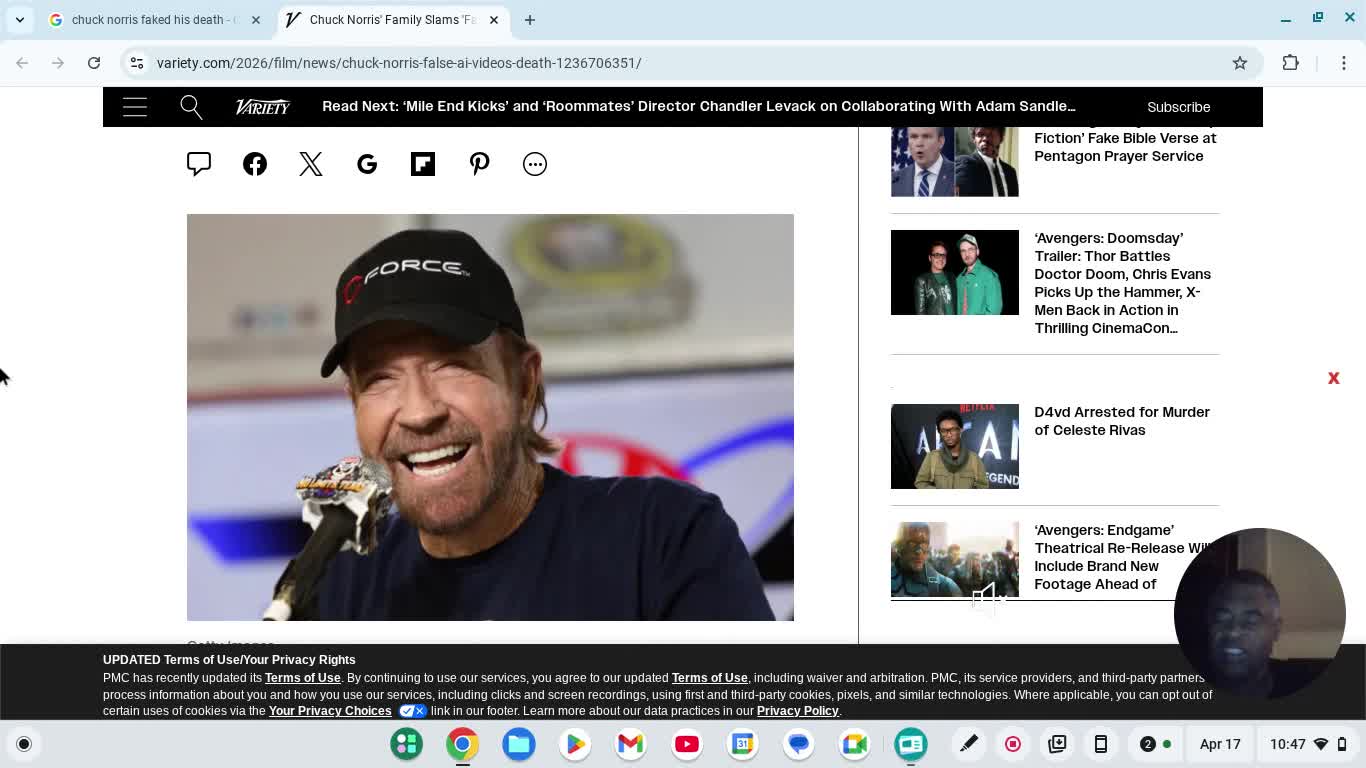Share the article on X
1366x768 pixels.
tap(310, 163)
